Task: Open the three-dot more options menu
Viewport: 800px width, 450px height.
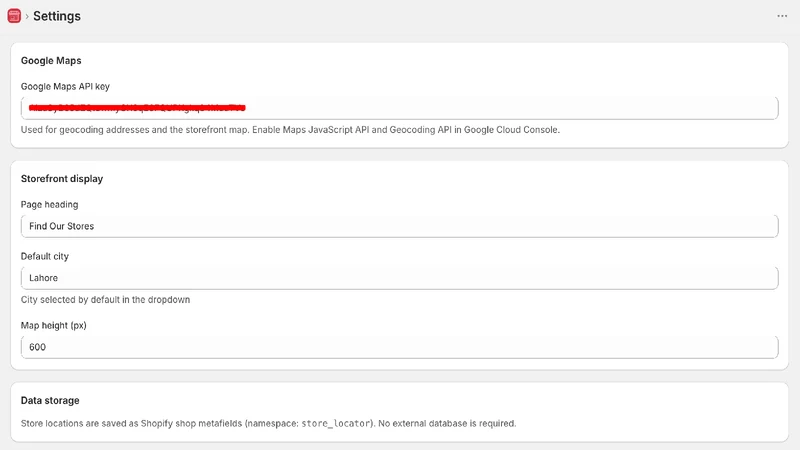Action: pyautogui.click(x=782, y=16)
